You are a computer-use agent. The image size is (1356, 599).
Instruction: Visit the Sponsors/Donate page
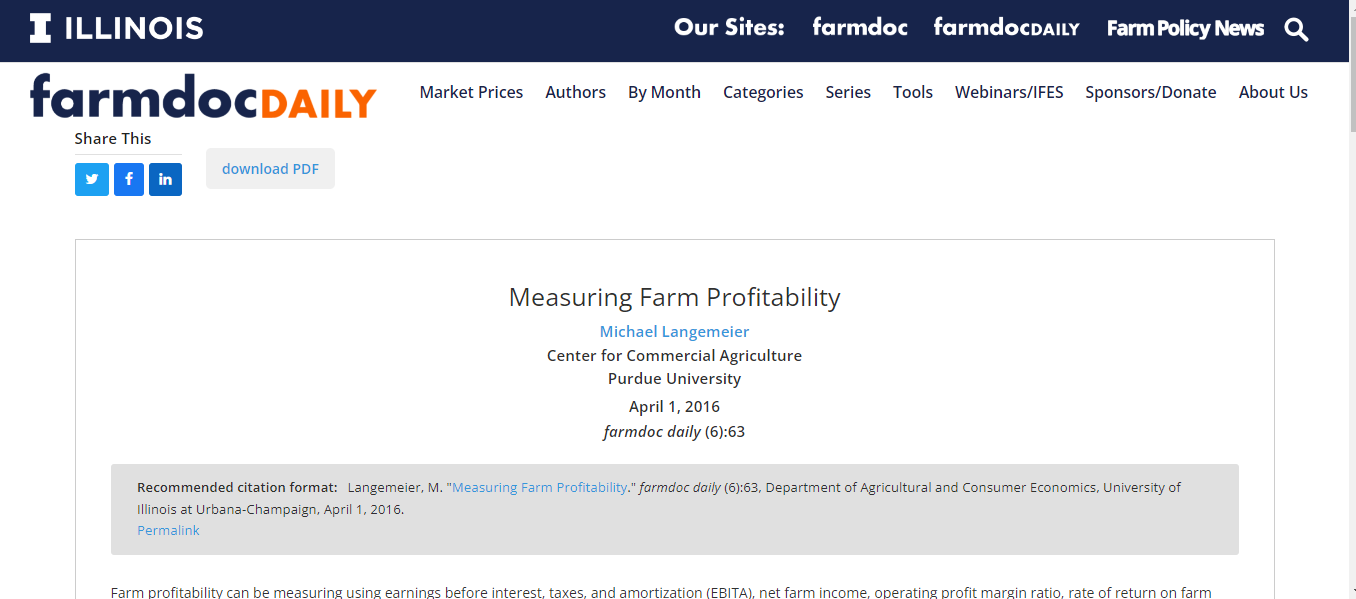point(1150,92)
